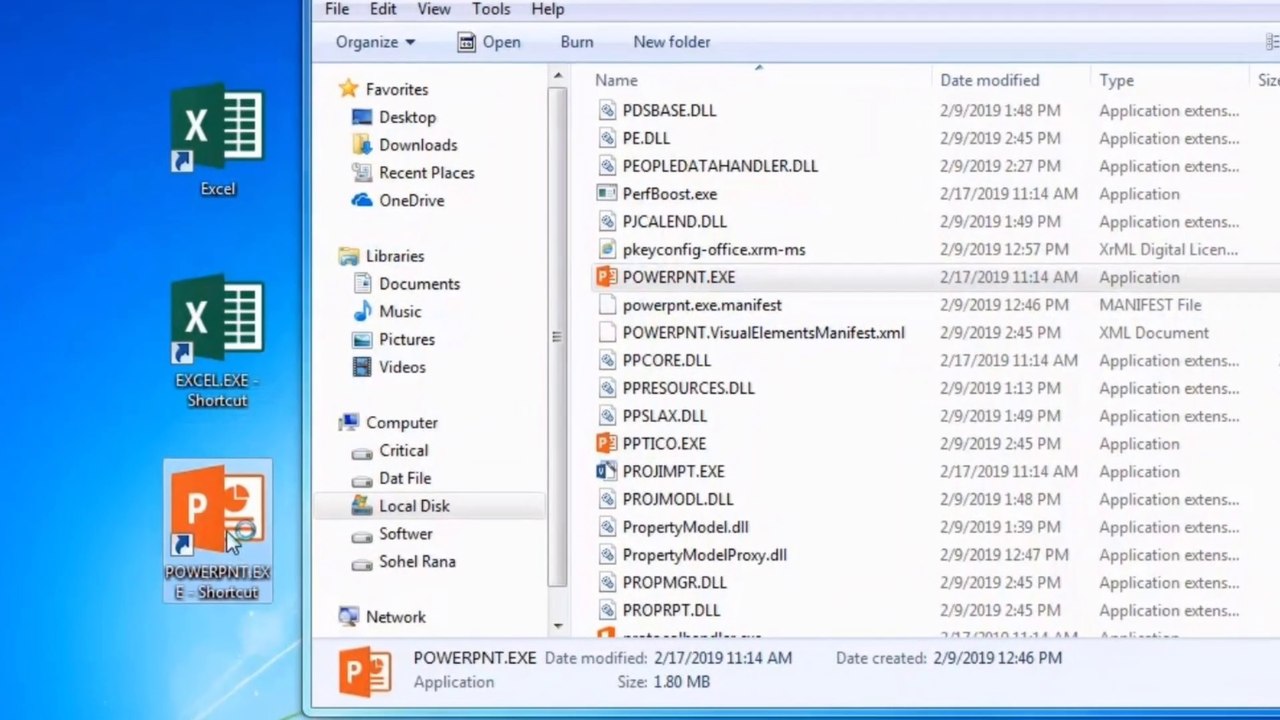The height and width of the screenshot is (720, 1280).
Task: Click the PROJIMPT.EXE file icon
Action: pyautogui.click(x=606, y=471)
